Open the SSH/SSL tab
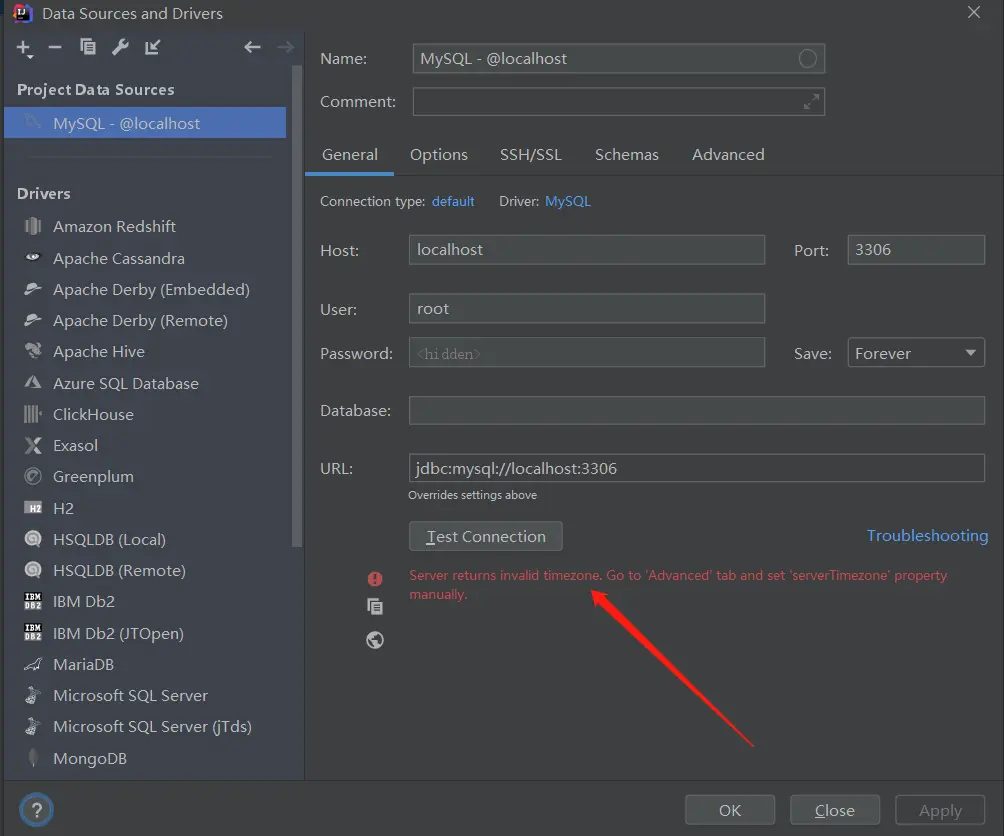The image size is (1004, 836). point(530,155)
